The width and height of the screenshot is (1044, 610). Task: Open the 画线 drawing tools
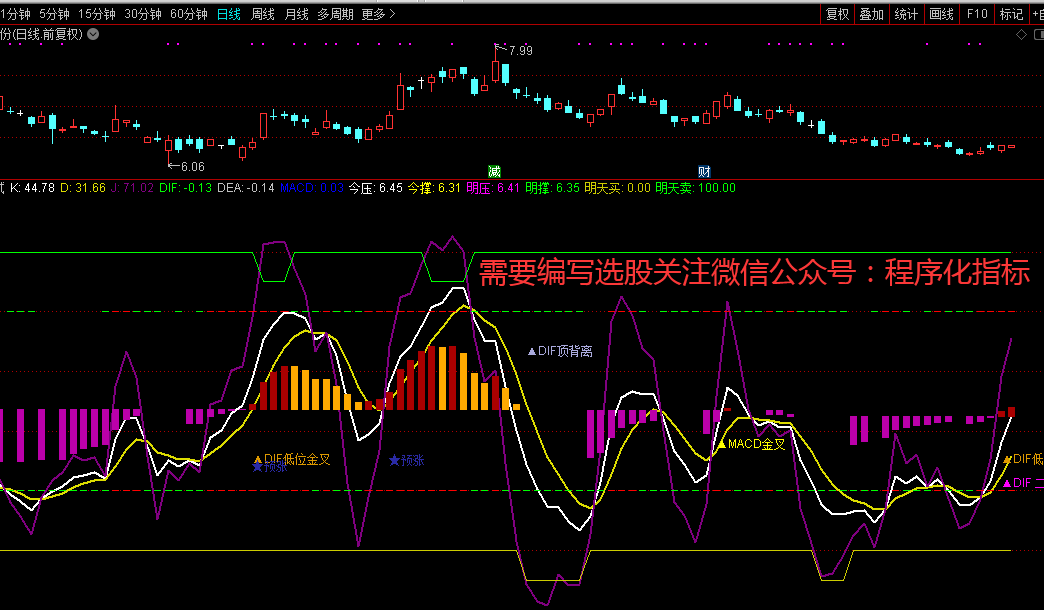point(941,14)
